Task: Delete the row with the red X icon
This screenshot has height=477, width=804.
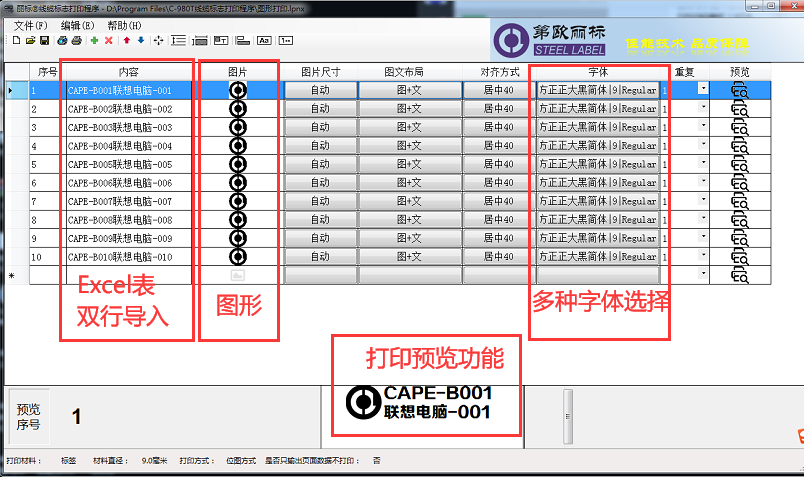Action: (109, 41)
